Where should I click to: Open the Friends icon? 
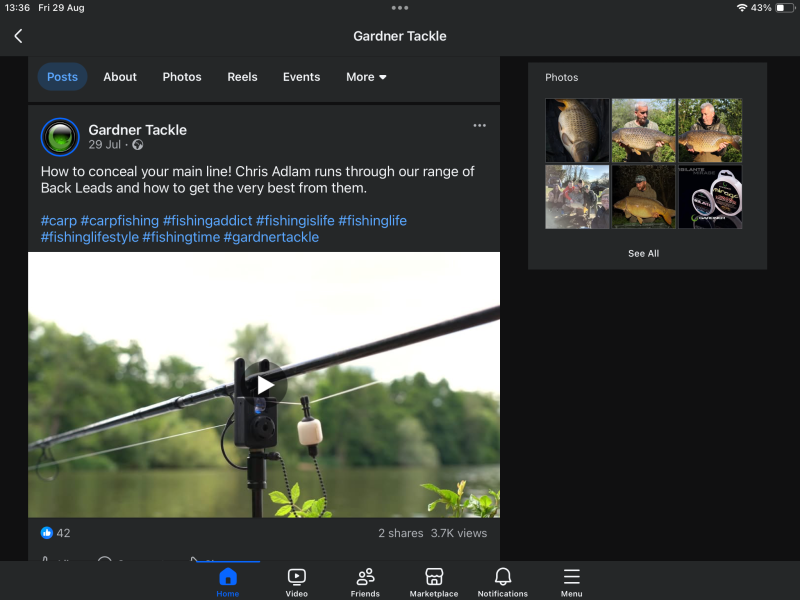tap(365, 581)
